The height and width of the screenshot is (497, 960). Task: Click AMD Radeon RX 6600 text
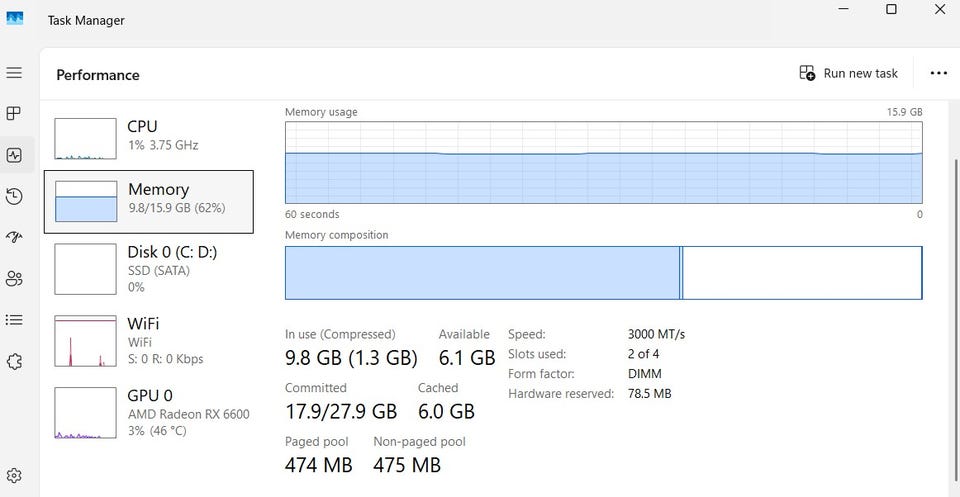189,414
